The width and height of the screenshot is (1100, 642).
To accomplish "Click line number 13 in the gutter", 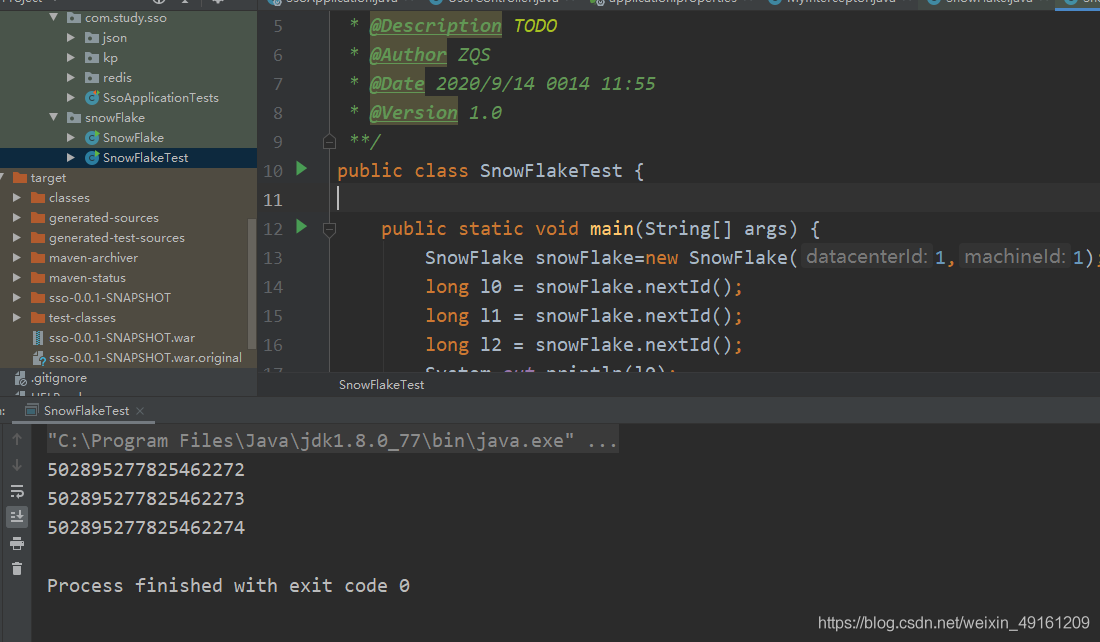I will point(273,258).
